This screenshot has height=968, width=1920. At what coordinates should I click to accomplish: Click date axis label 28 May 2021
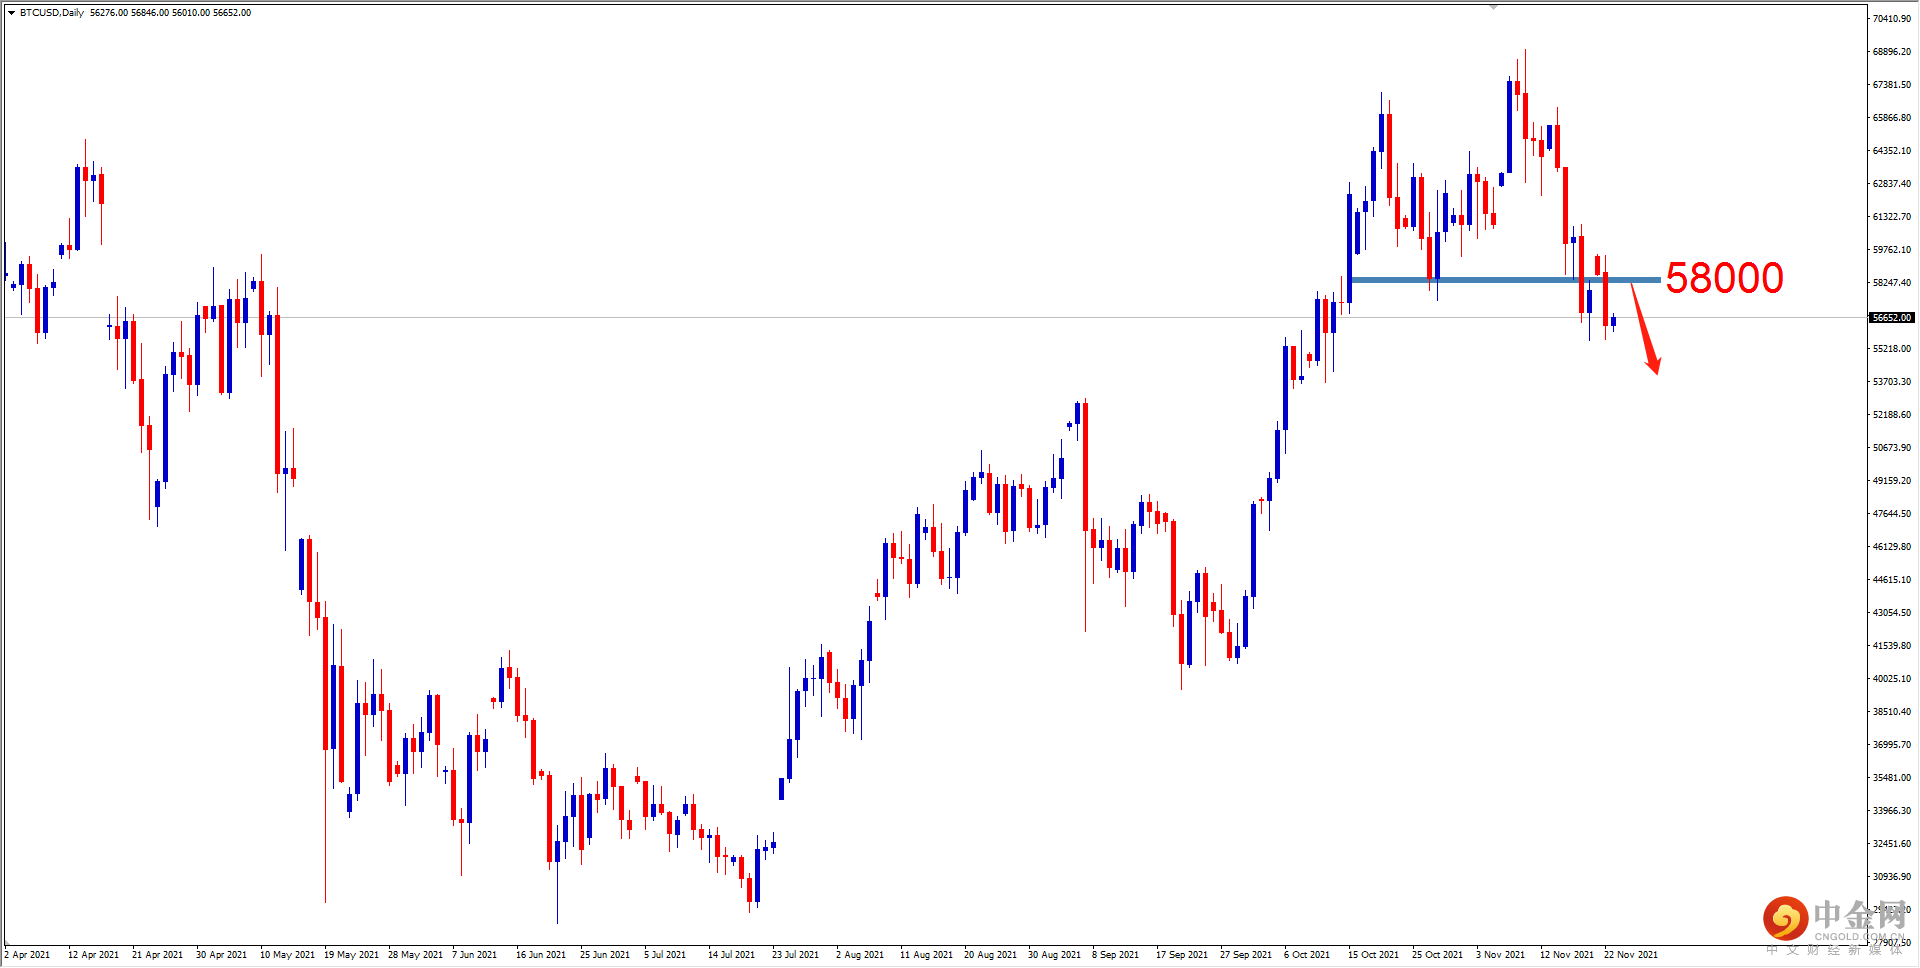415,955
